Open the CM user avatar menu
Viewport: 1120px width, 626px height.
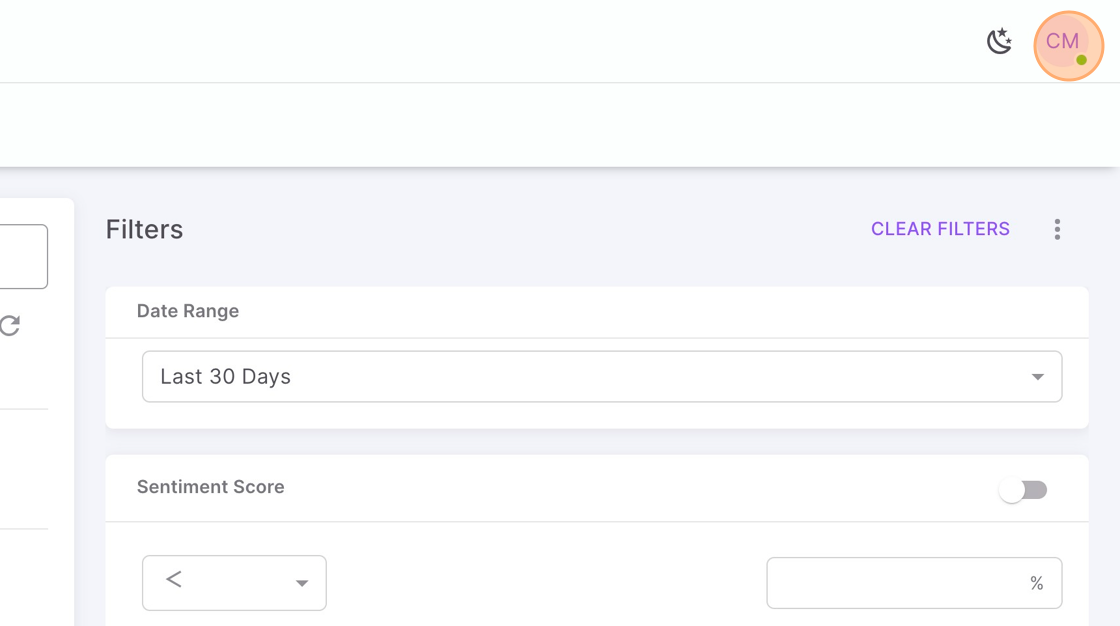[1069, 46]
